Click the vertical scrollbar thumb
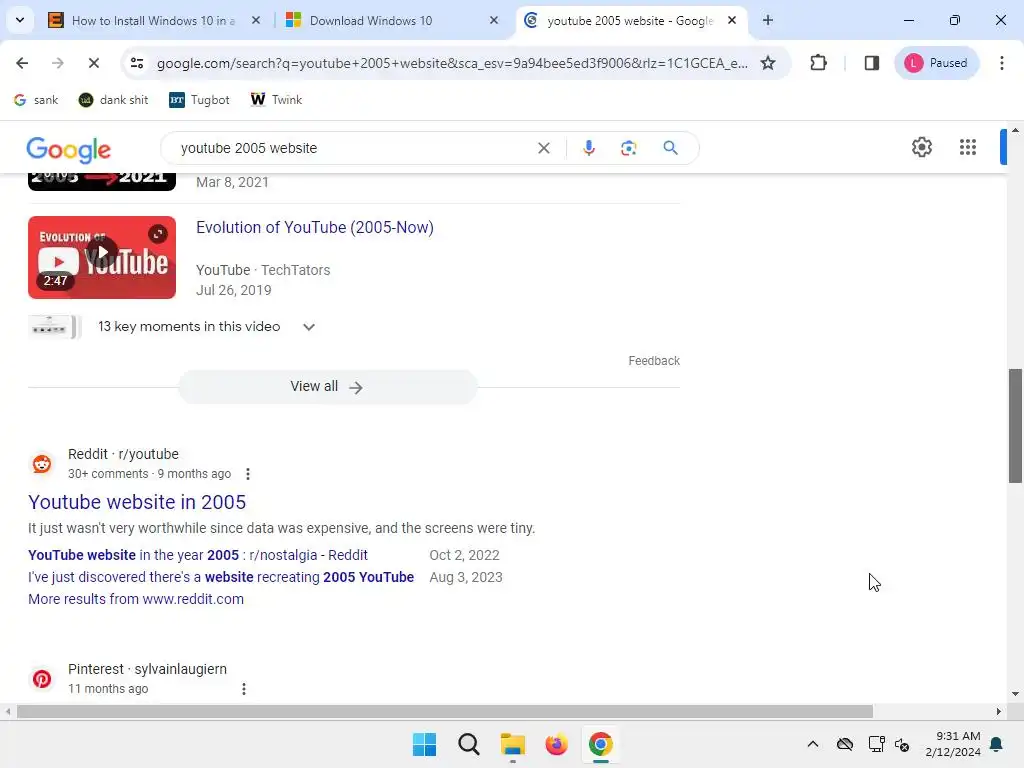This screenshot has width=1024, height=768. (x=1015, y=426)
